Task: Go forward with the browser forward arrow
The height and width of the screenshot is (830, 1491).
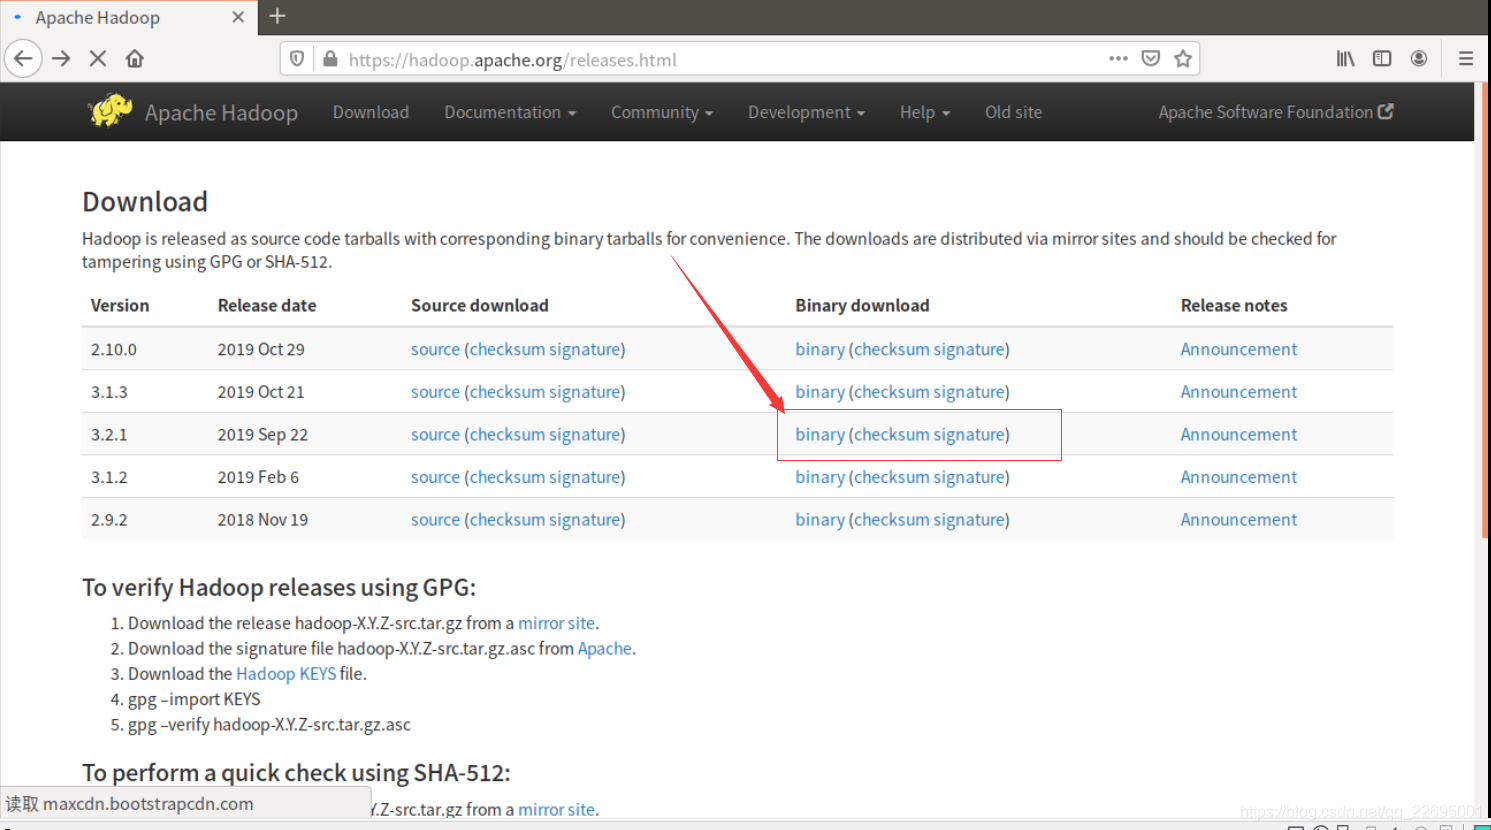Action: pyautogui.click(x=61, y=59)
